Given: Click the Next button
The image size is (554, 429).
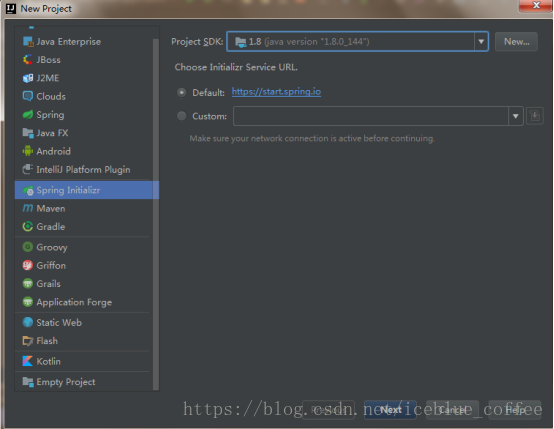Looking at the screenshot, I should point(390,410).
